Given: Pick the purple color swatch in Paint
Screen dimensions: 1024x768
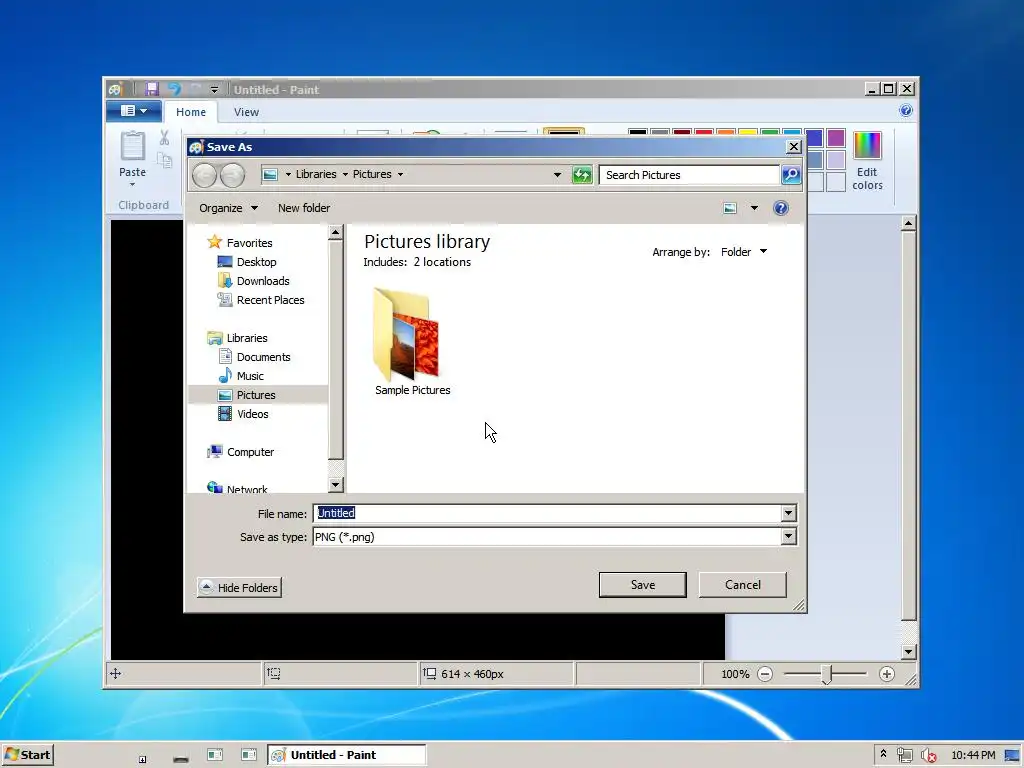Looking at the screenshot, I should tap(836, 138).
